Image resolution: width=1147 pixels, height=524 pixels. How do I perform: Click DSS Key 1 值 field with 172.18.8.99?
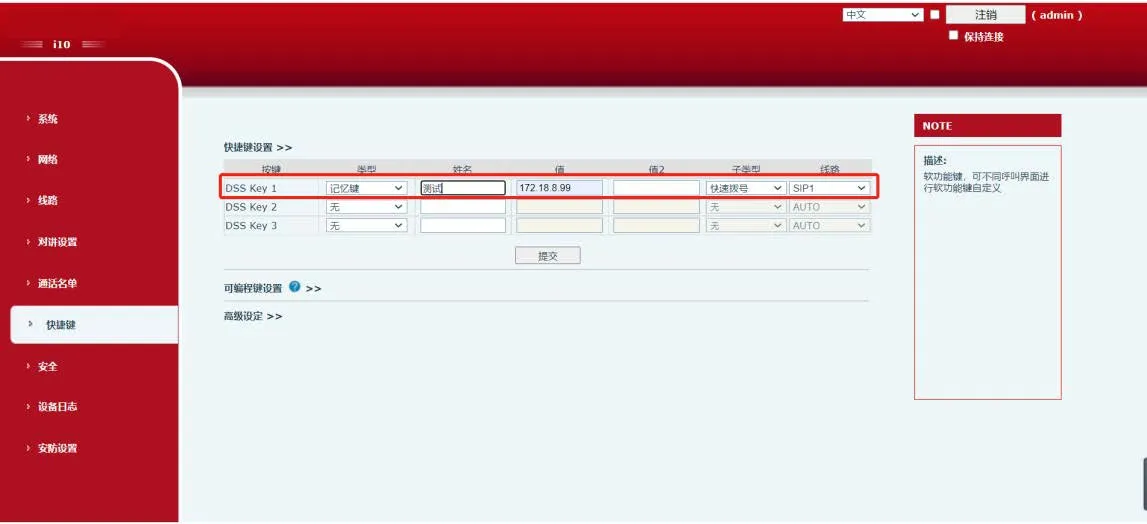(x=559, y=188)
